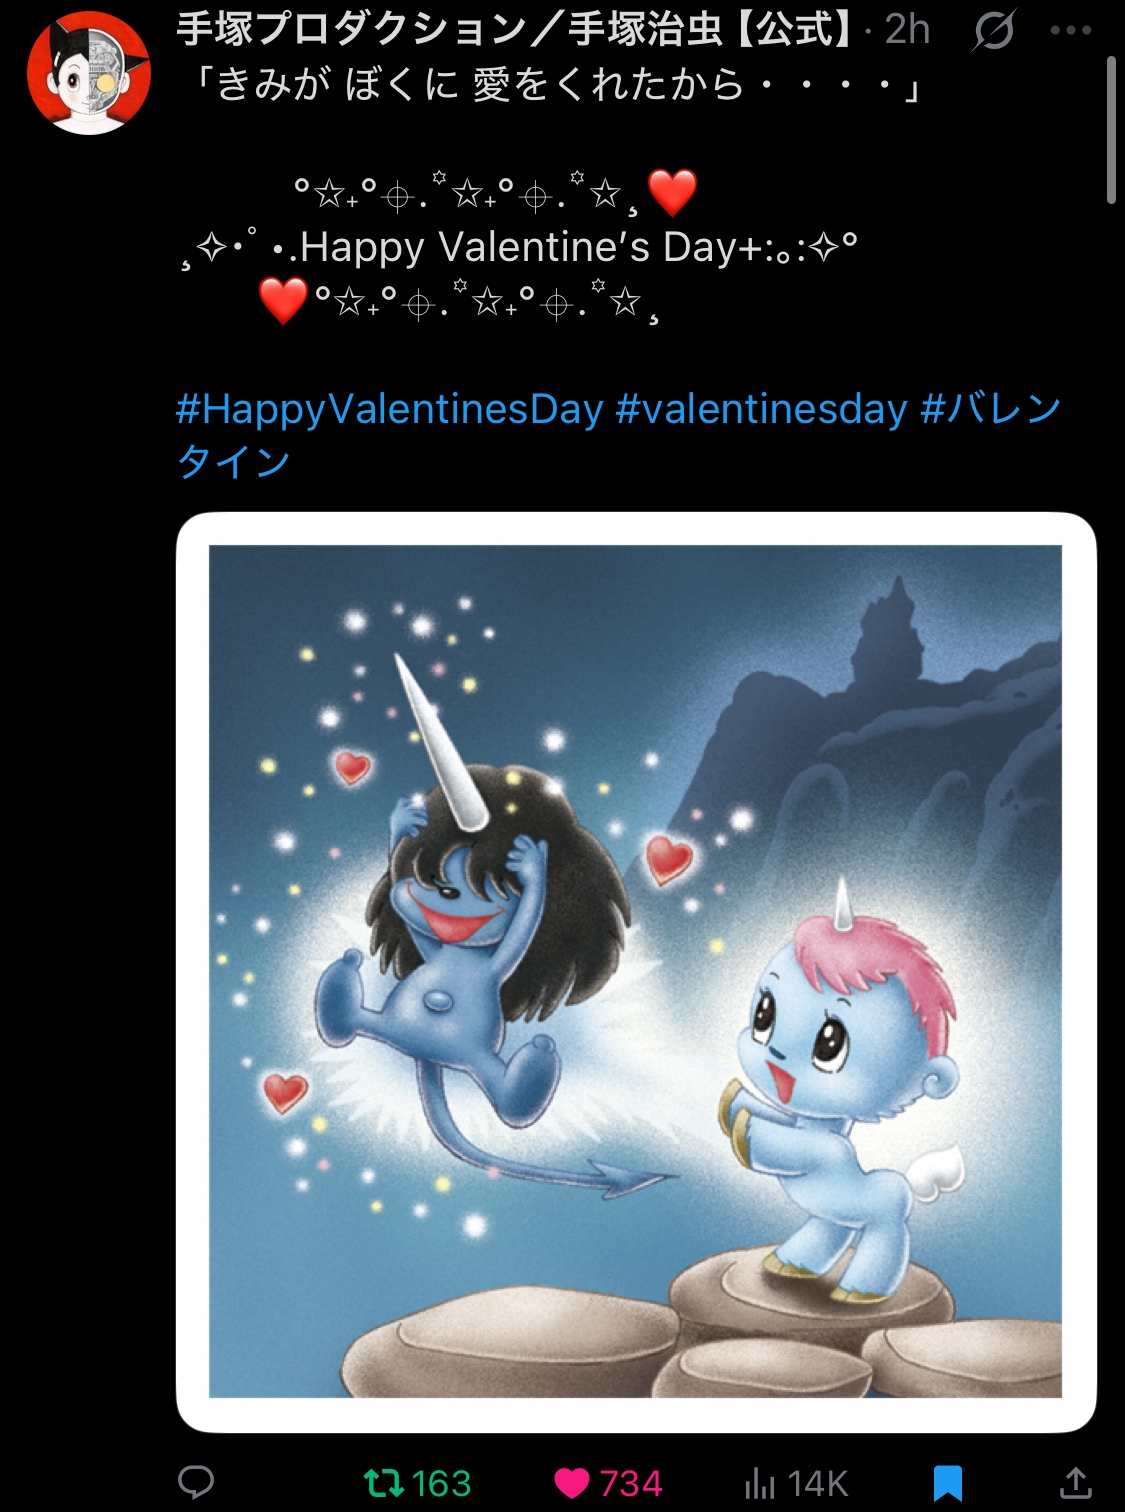1125x1512 pixels.
Task: Click the like count 734
Action: point(630,1482)
